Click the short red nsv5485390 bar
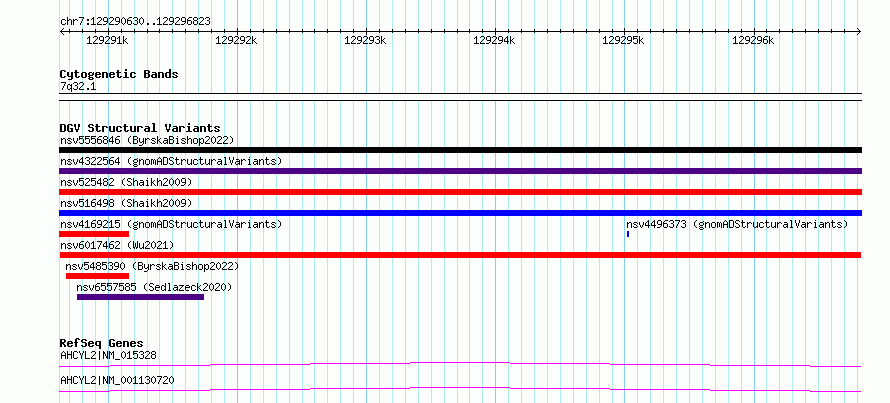Viewport: 890px width, 403px height. tap(98, 276)
